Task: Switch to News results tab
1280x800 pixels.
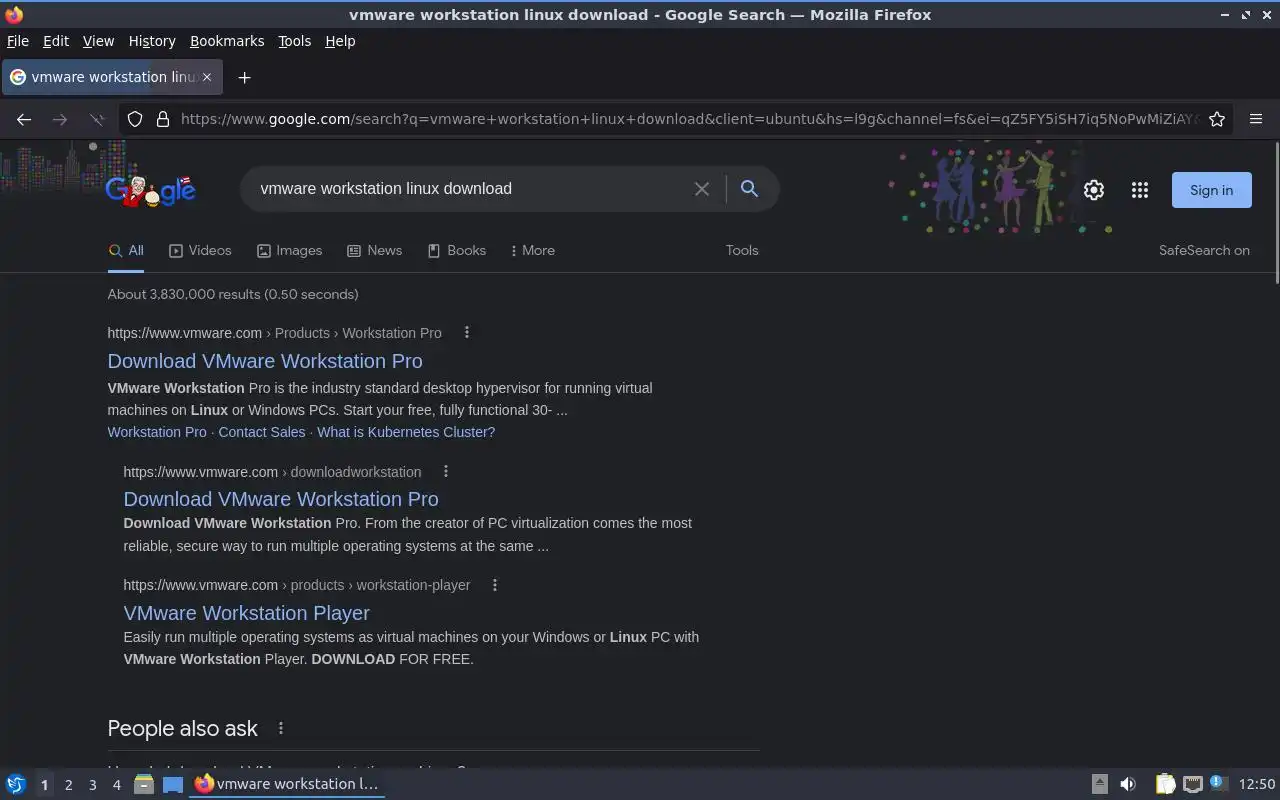Action: (374, 250)
